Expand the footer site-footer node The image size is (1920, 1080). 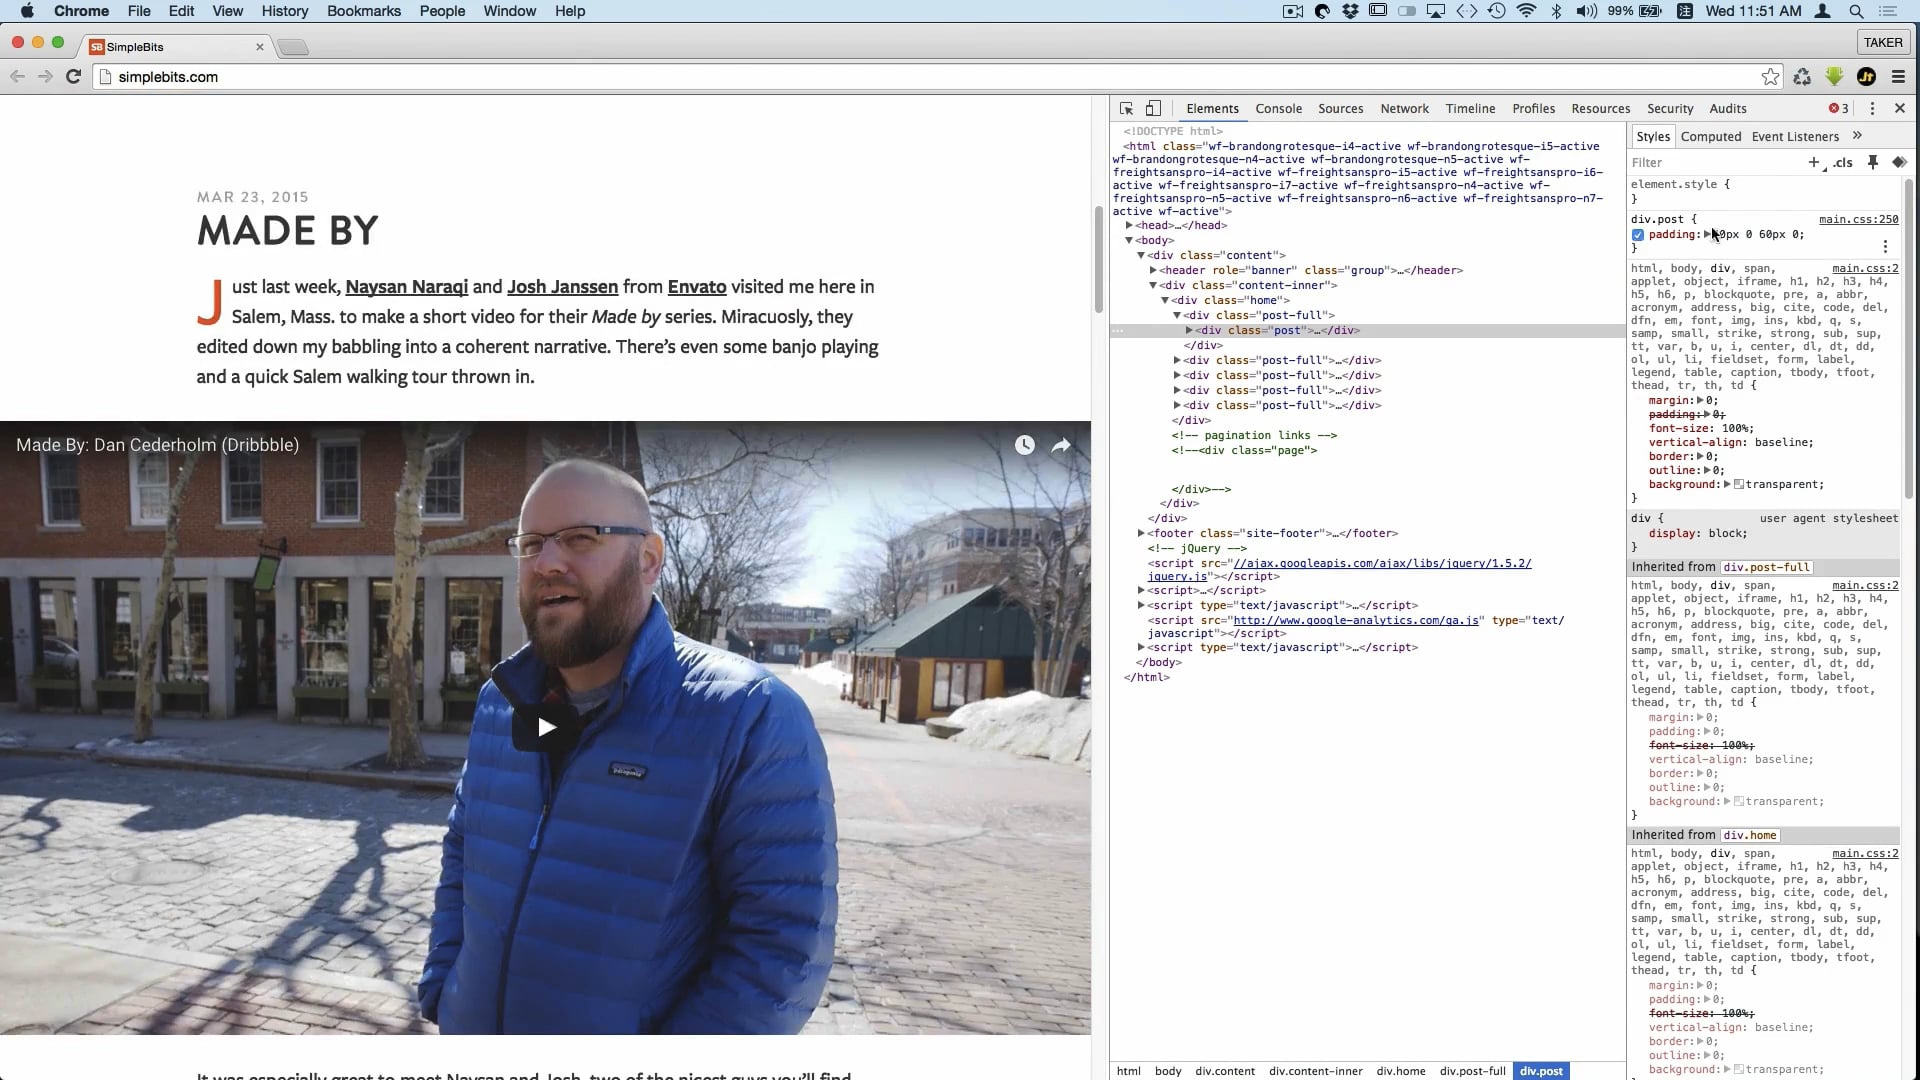pos(1141,533)
